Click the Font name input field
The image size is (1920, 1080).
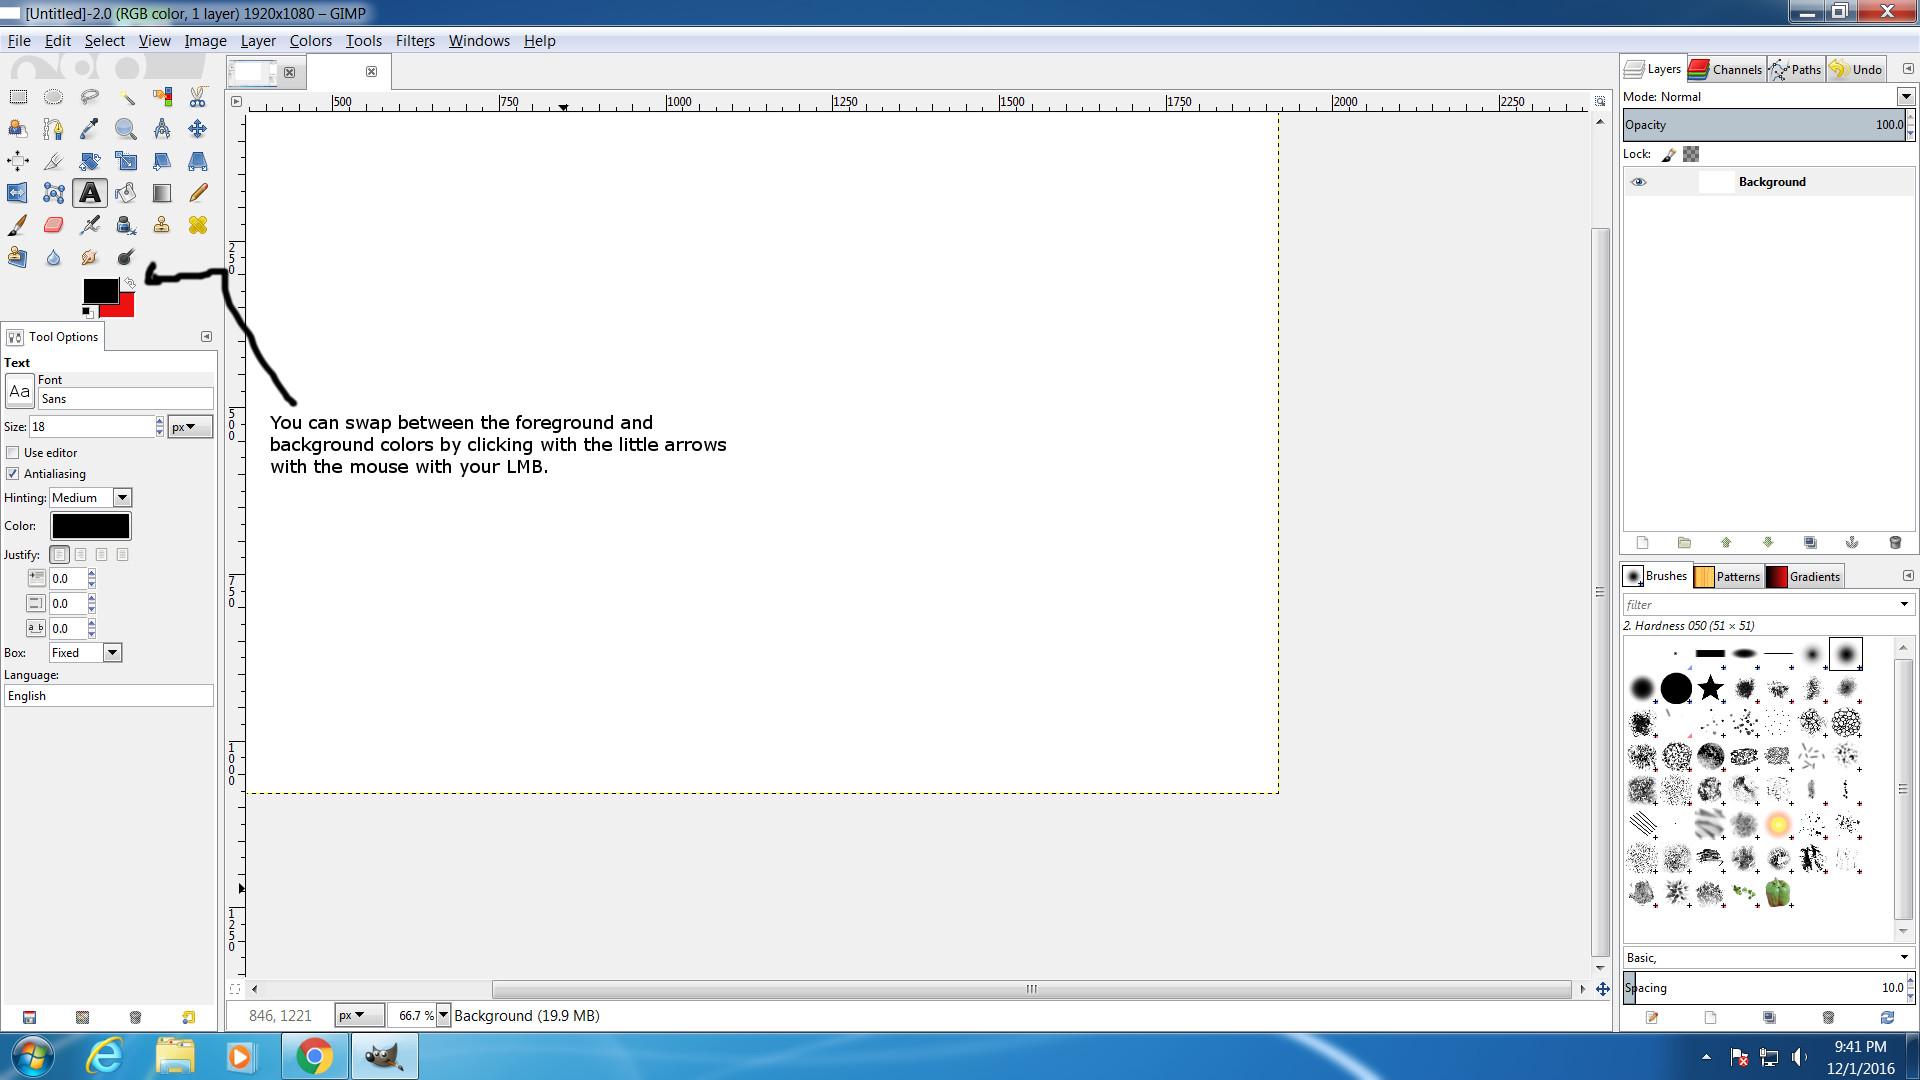pyautogui.click(x=125, y=399)
